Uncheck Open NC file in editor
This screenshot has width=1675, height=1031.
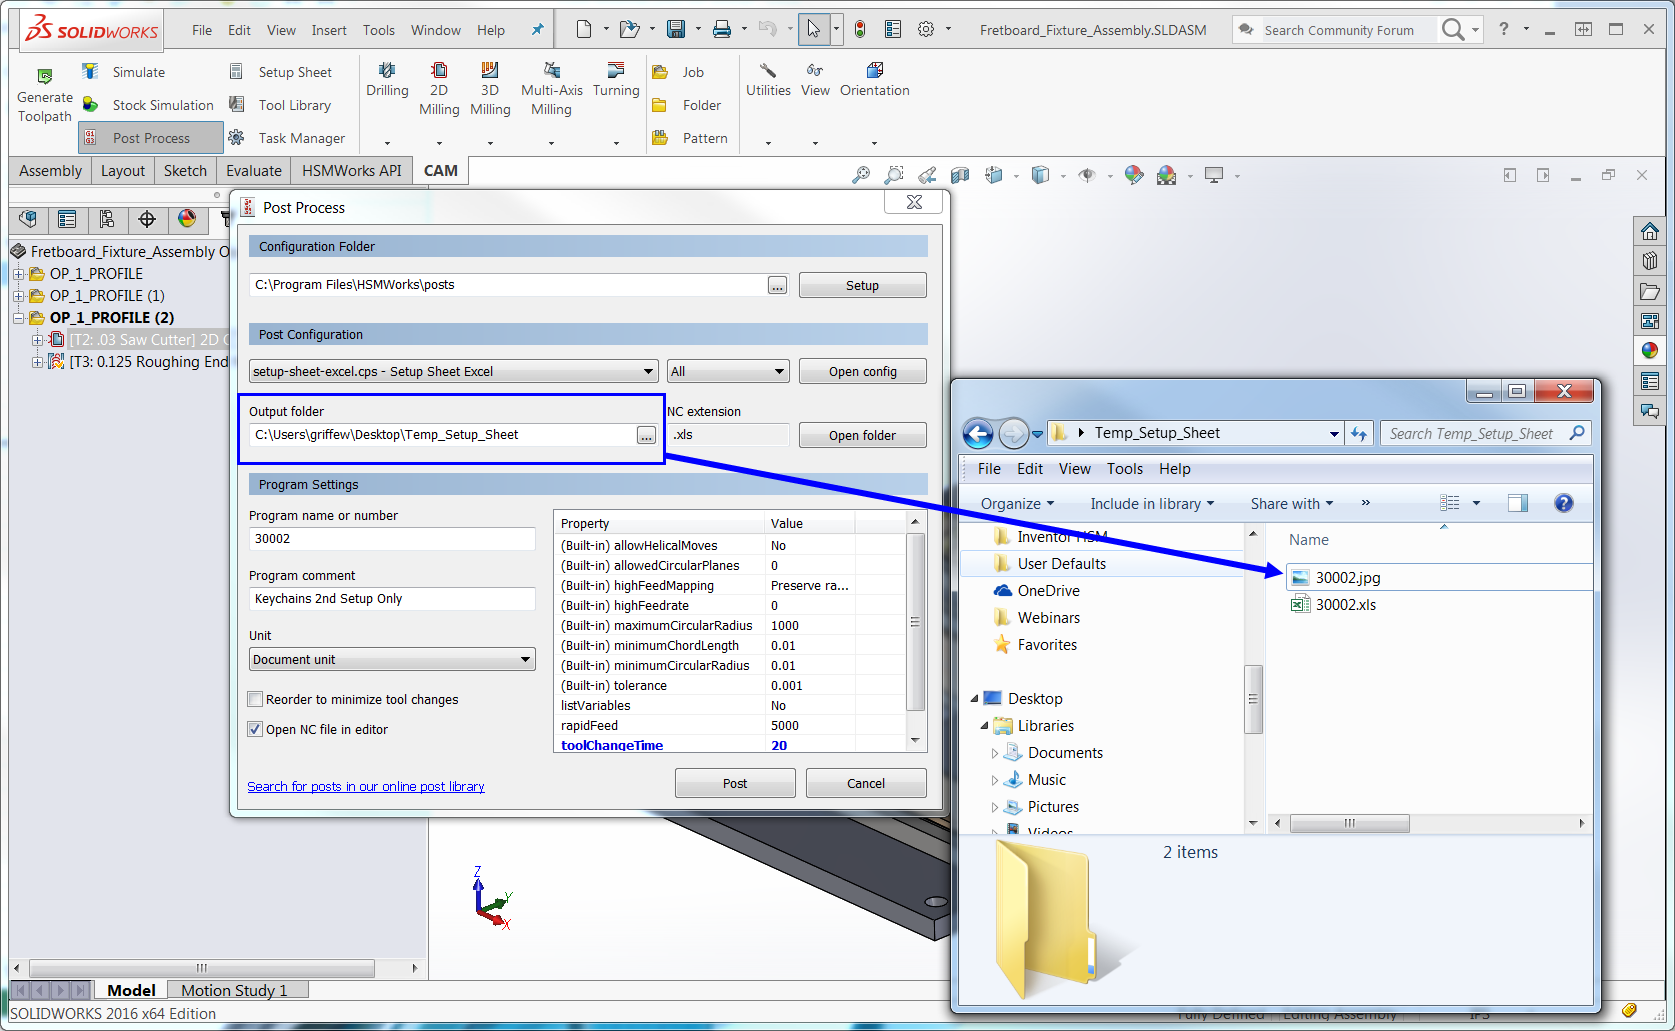click(255, 729)
